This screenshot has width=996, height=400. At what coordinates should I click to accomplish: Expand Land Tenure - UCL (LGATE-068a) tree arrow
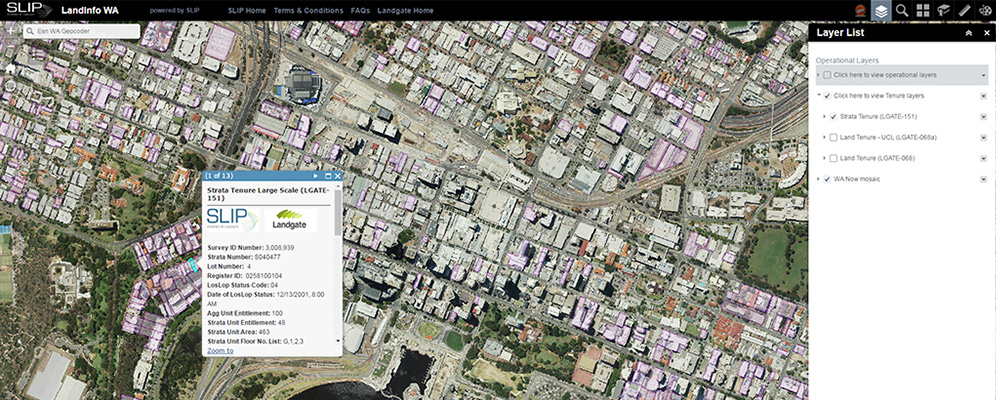824,137
